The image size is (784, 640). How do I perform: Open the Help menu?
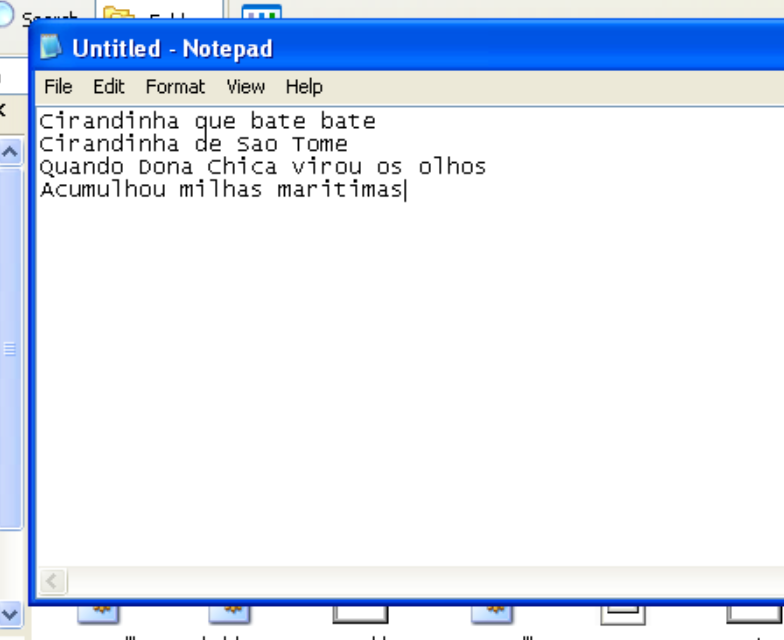(304, 87)
